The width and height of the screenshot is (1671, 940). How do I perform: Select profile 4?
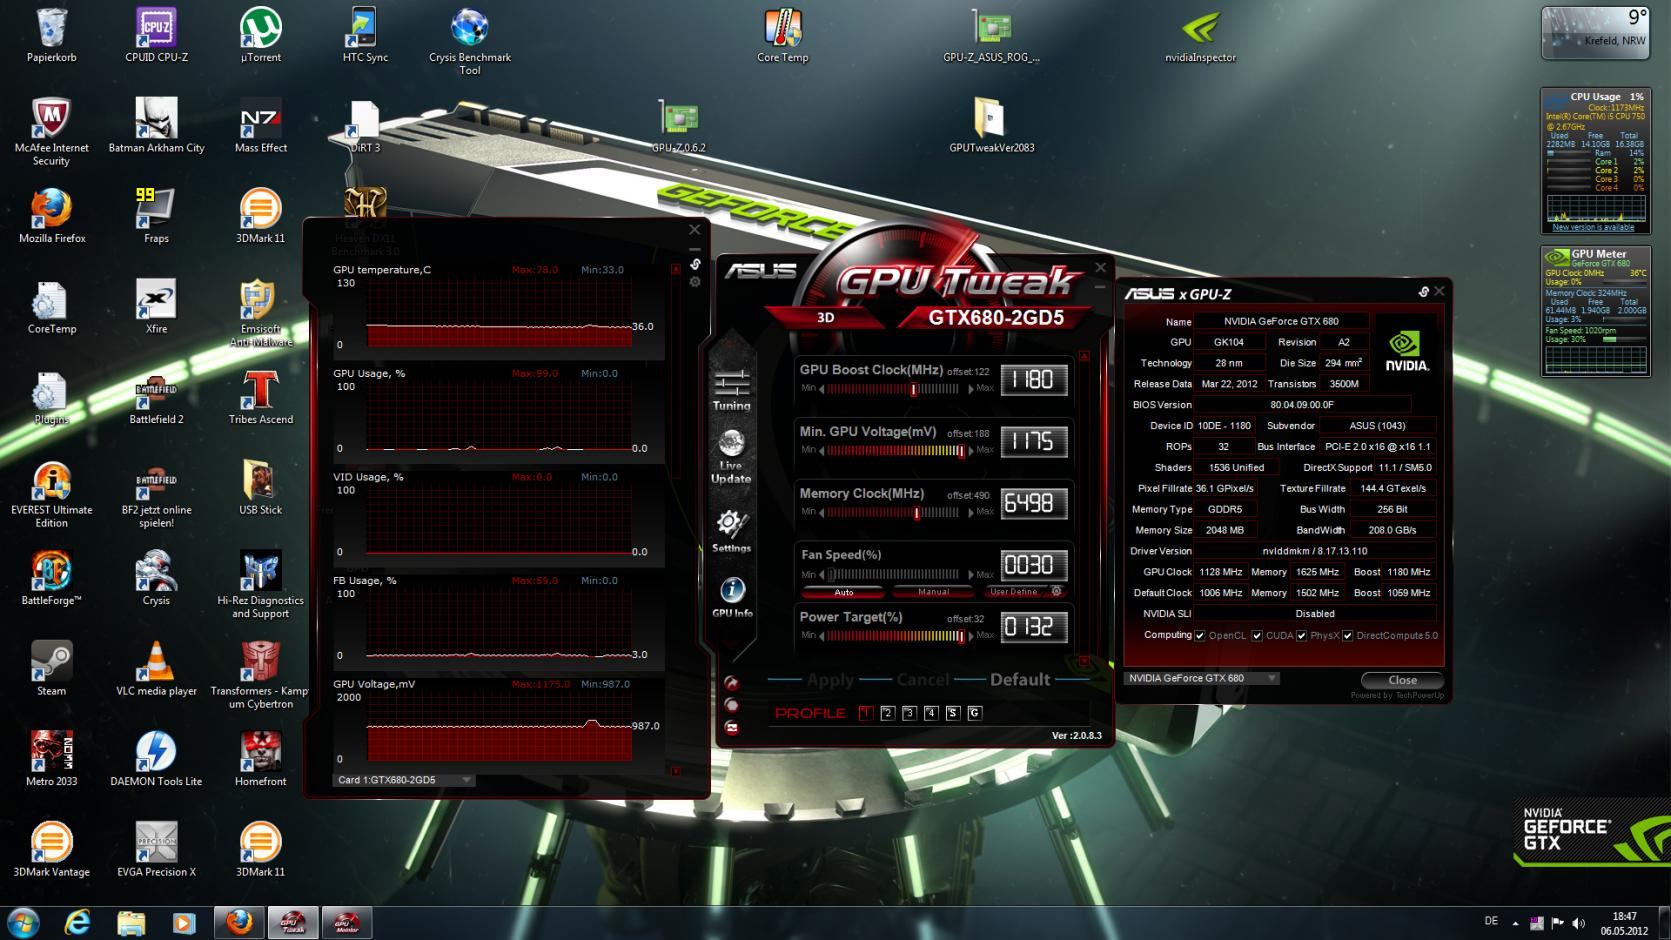[x=931, y=713]
